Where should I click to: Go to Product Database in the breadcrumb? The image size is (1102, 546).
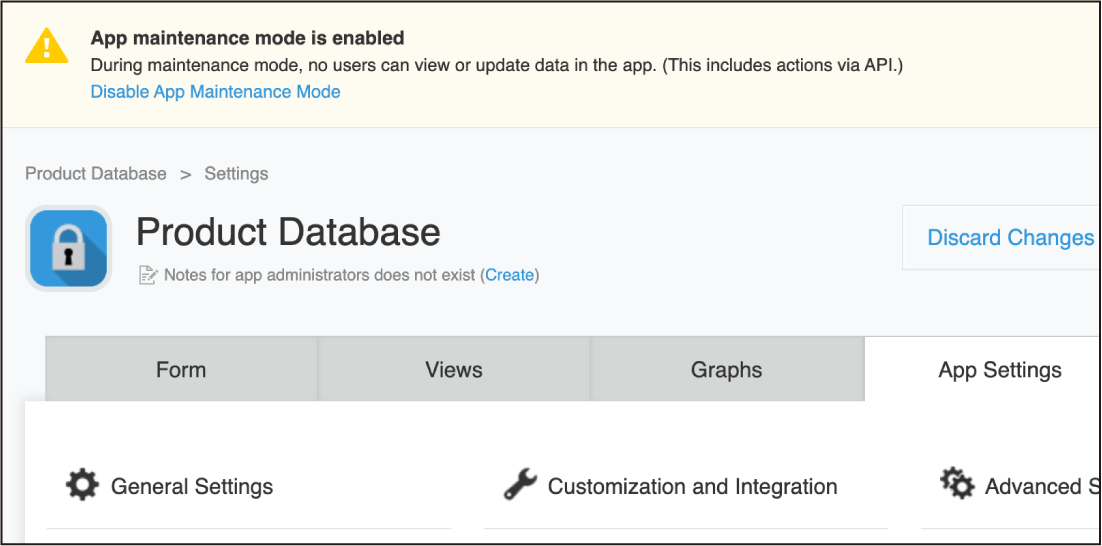click(96, 174)
